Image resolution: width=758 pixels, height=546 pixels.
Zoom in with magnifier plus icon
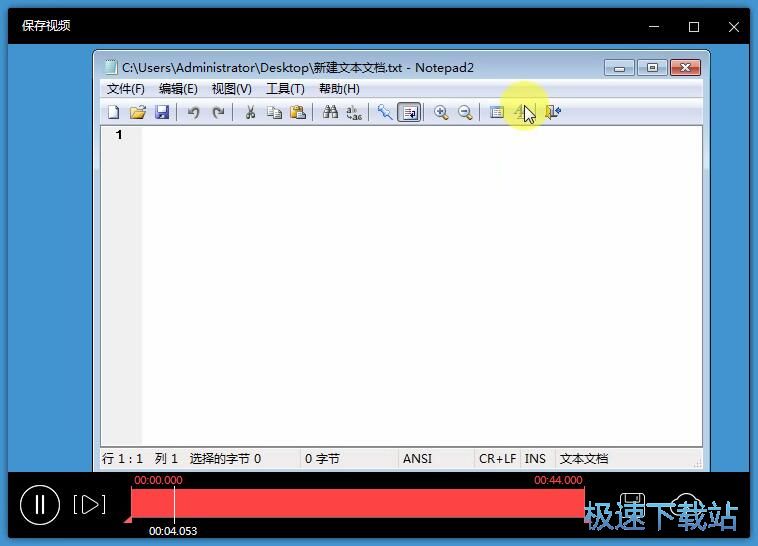point(440,112)
